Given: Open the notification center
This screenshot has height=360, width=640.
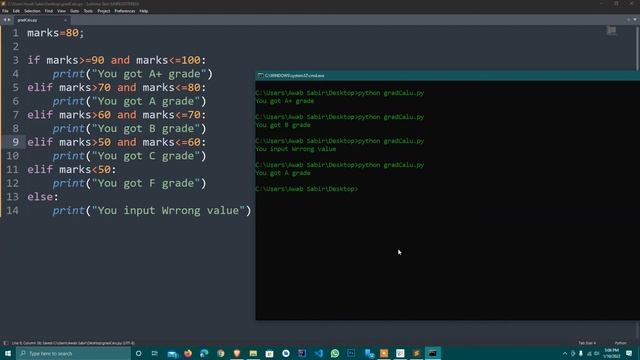Looking at the screenshot, I should point(629,353).
